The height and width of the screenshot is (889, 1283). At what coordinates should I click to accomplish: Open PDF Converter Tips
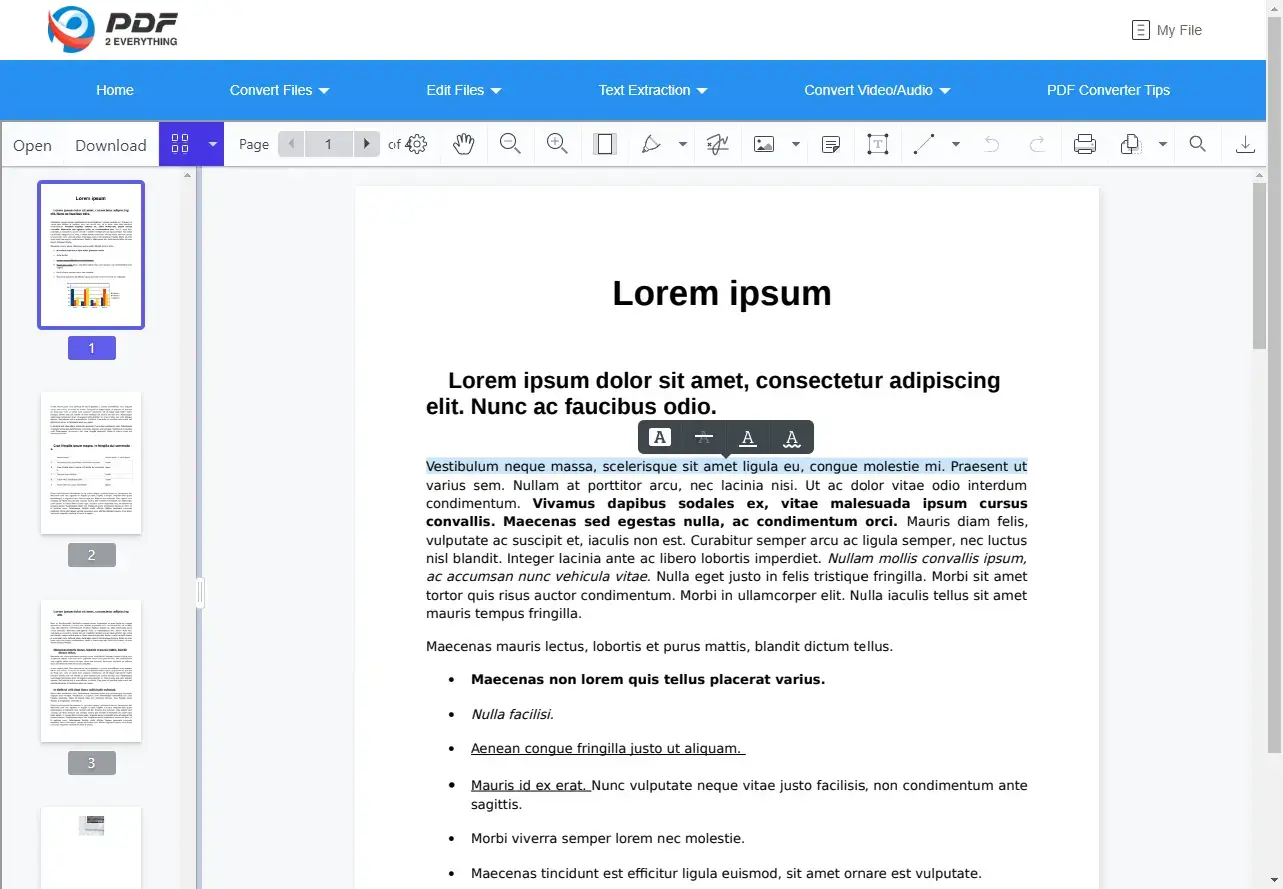tap(1108, 90)
